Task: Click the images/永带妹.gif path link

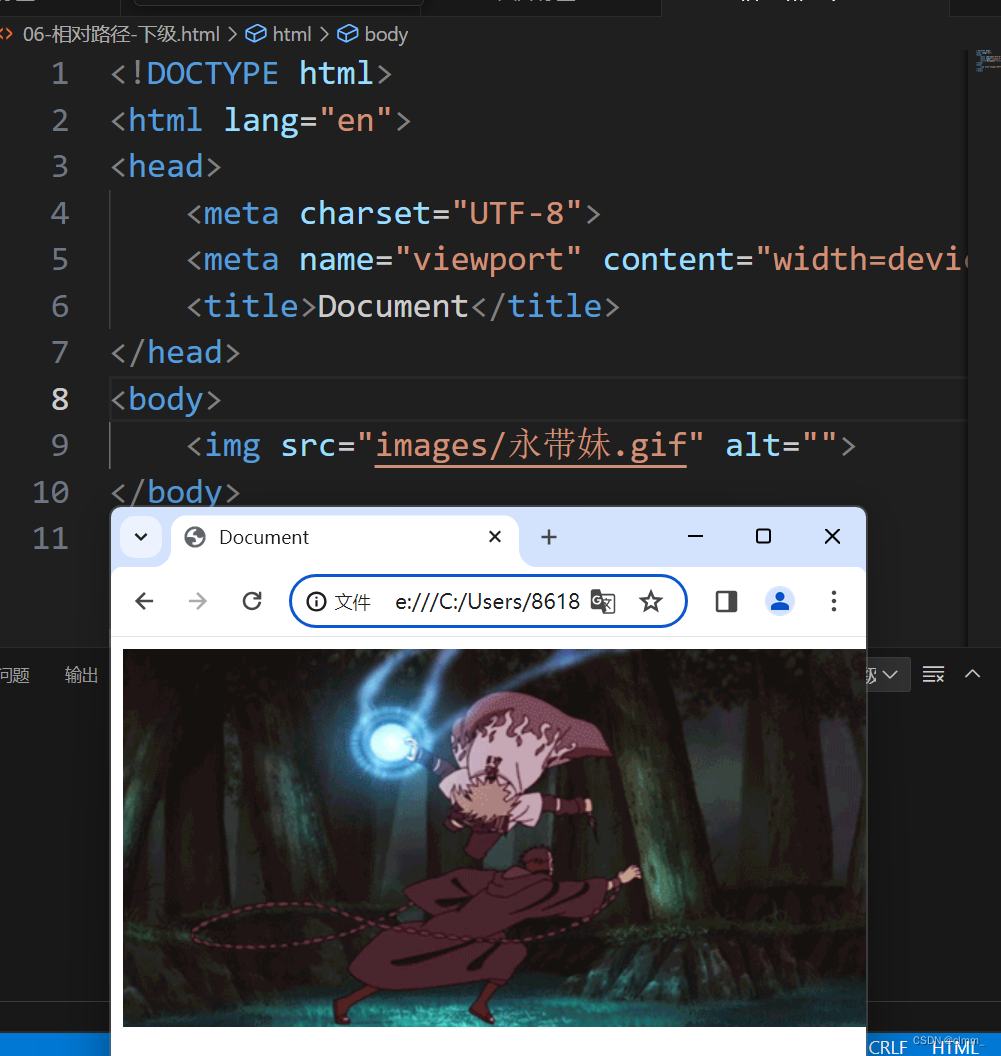Action: click(x=528, y=445)
